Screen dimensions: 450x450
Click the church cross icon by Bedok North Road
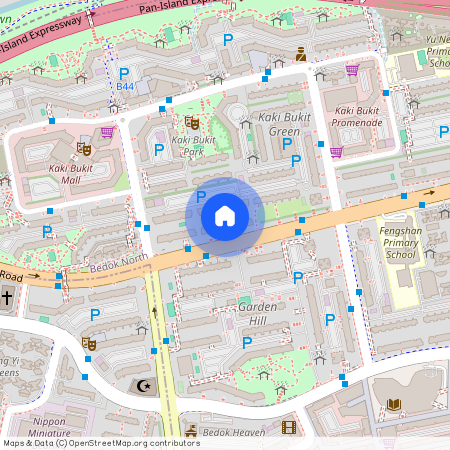pyautogui.click(x=7, y=297)
